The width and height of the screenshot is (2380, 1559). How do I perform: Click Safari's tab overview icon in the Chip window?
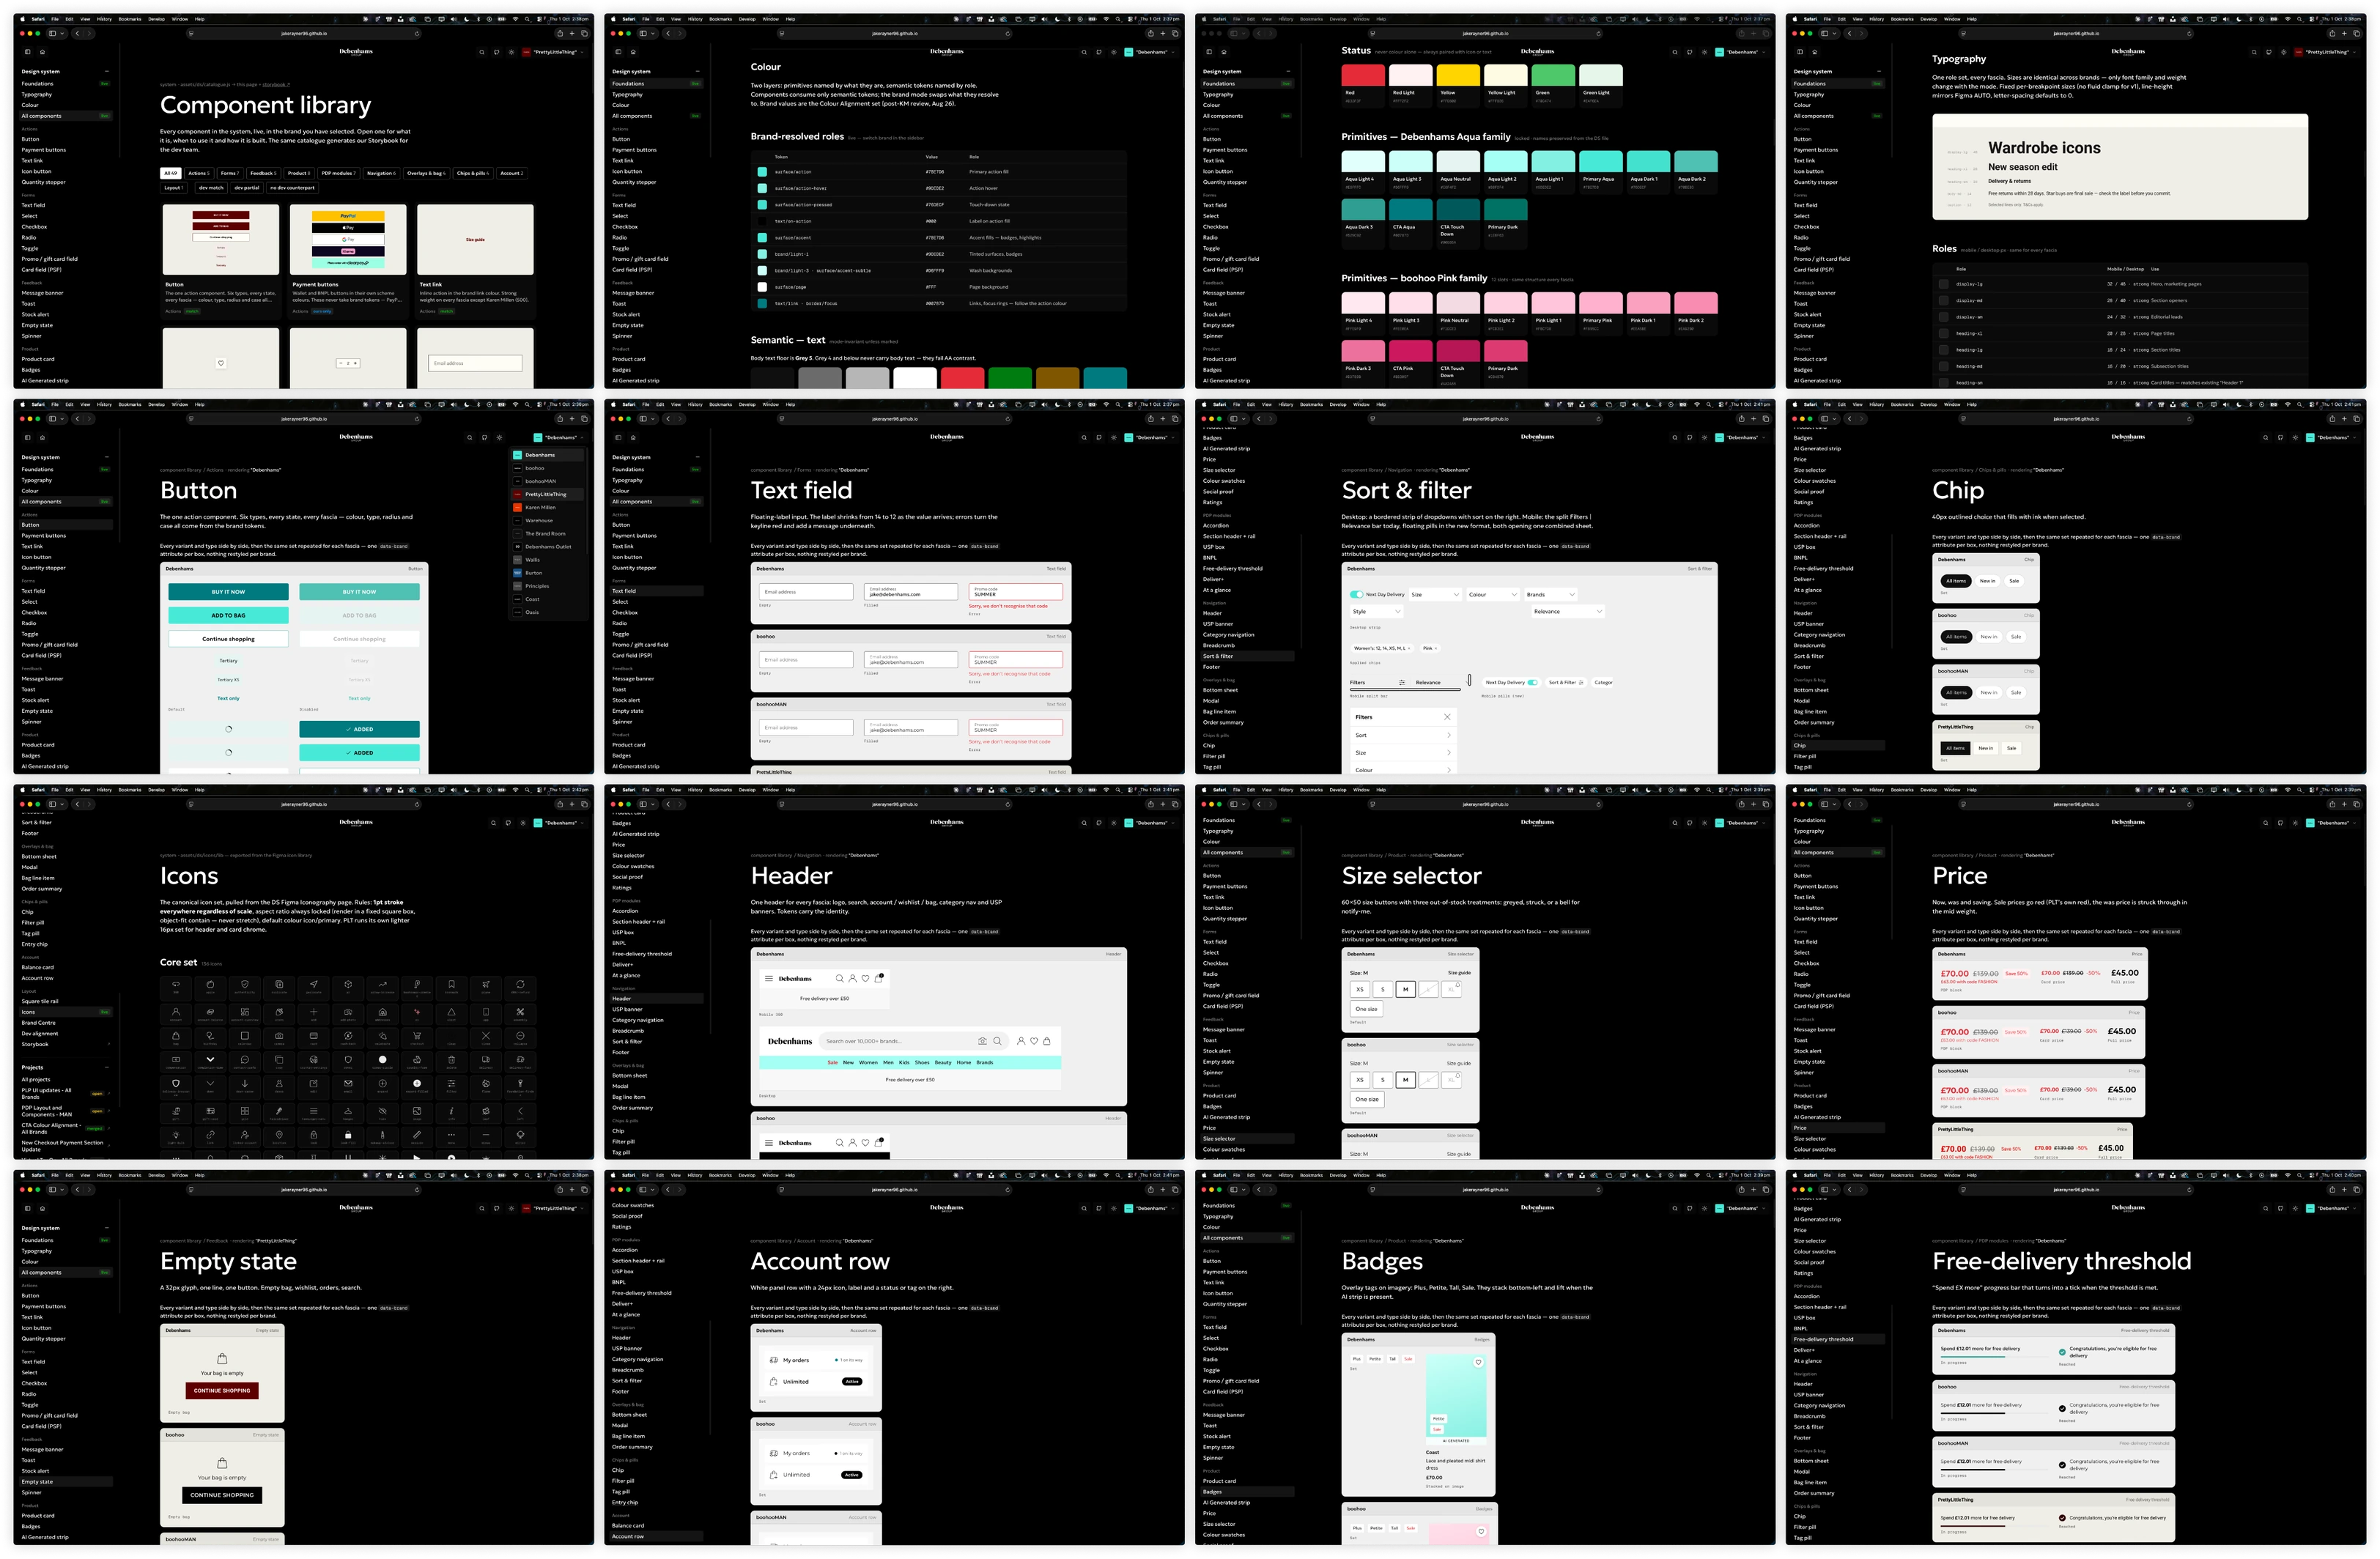click(x=2357, y=419)
